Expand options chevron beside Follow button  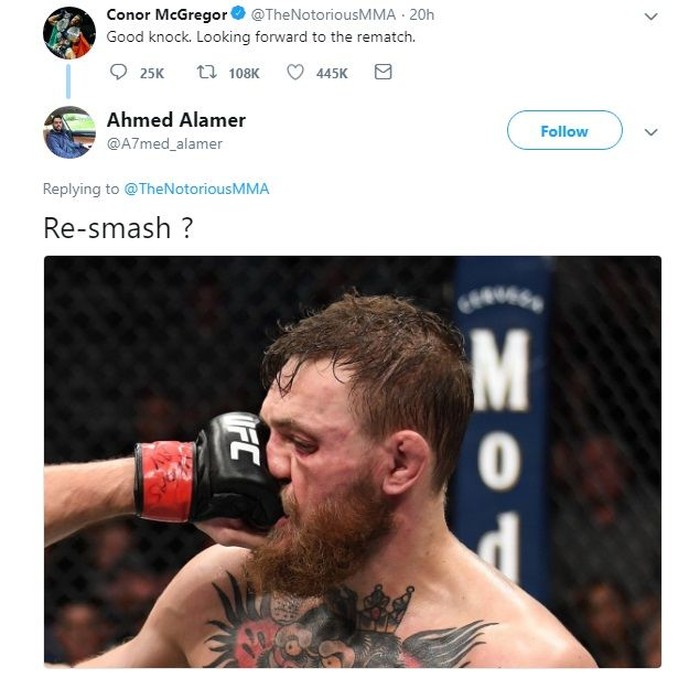pos(651,132)
